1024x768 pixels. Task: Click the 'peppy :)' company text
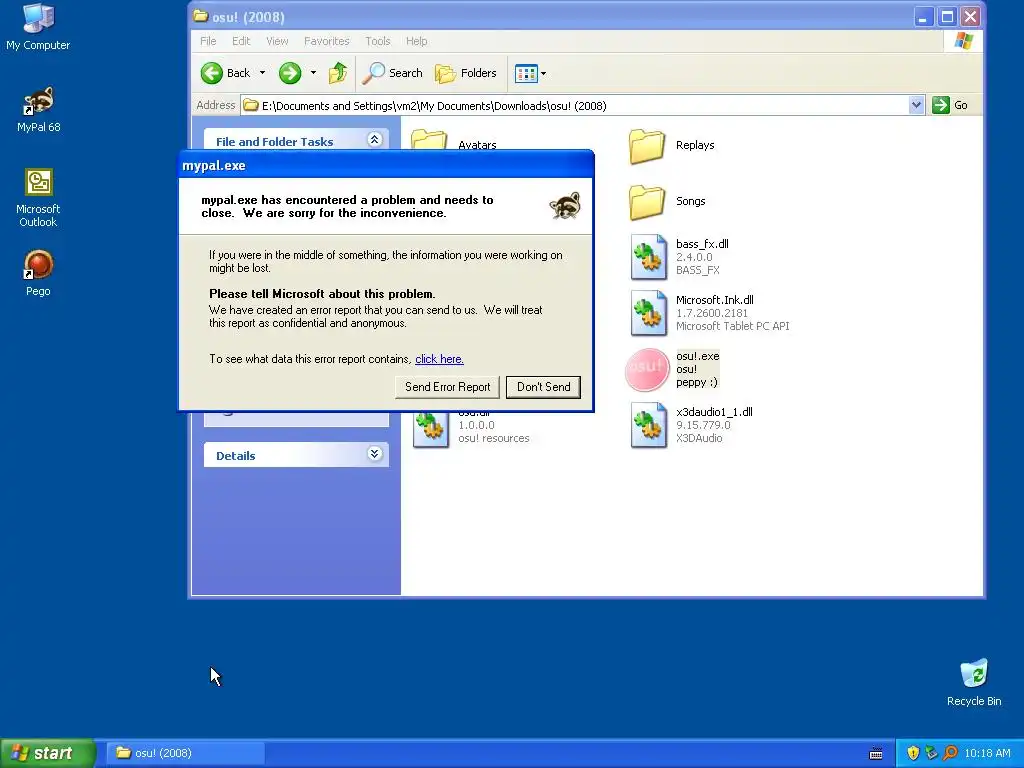697,382
